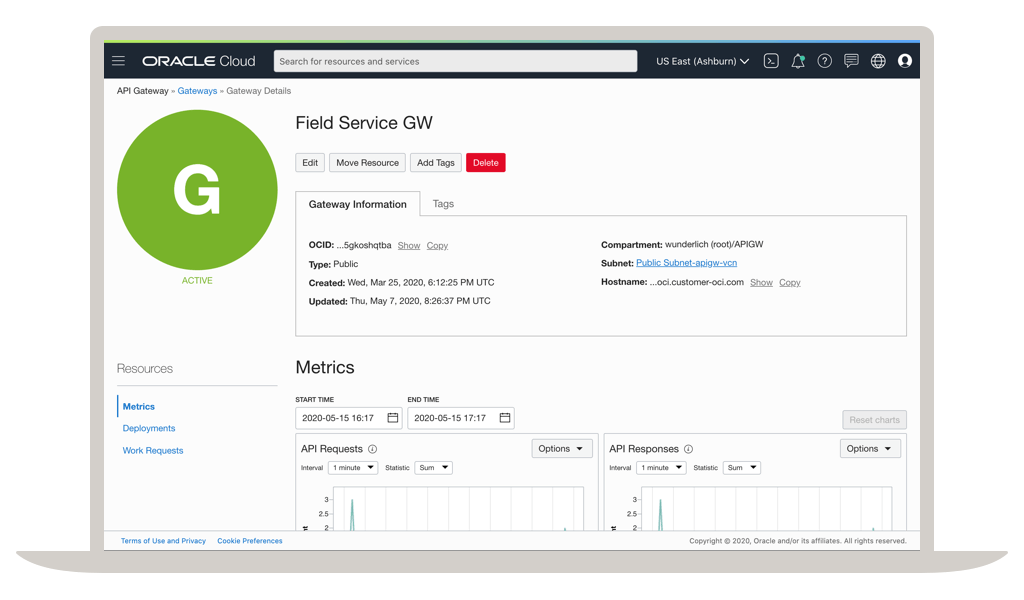Open the hamburger navigation menu
Image resolution: width=1024 pixels, height=600 pixels.
point(118,61)
